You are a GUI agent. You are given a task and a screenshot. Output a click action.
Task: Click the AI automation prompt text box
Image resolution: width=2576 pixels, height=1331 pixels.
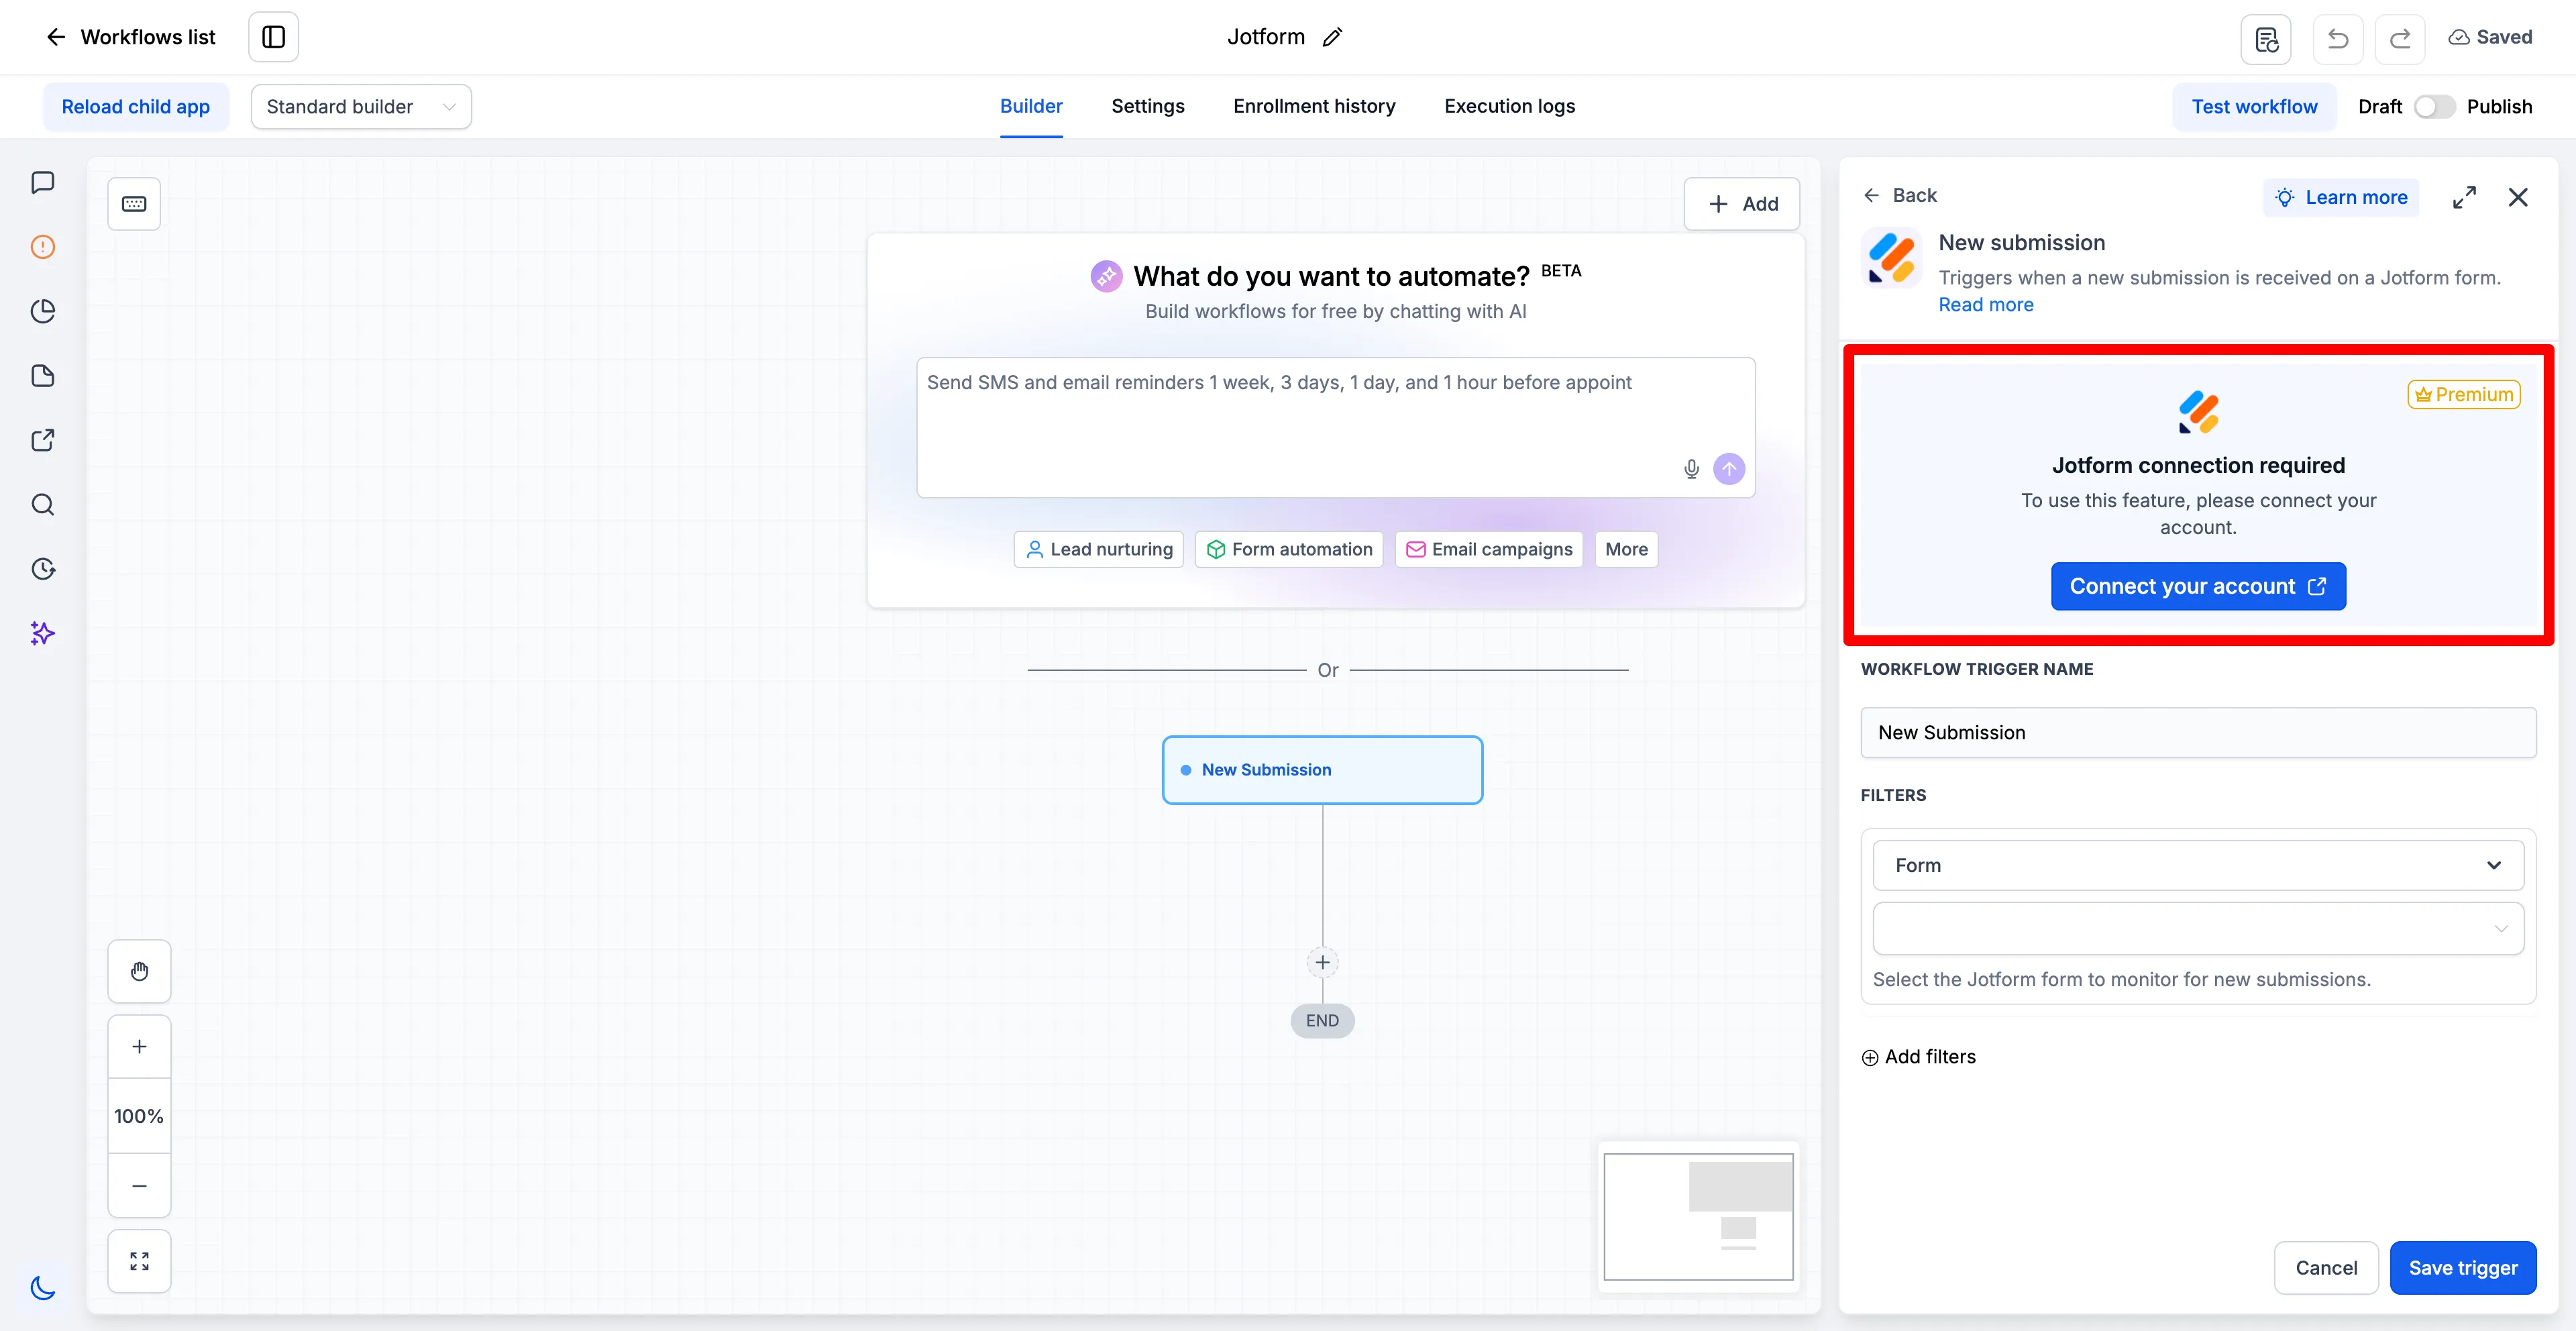point(1336,428)
